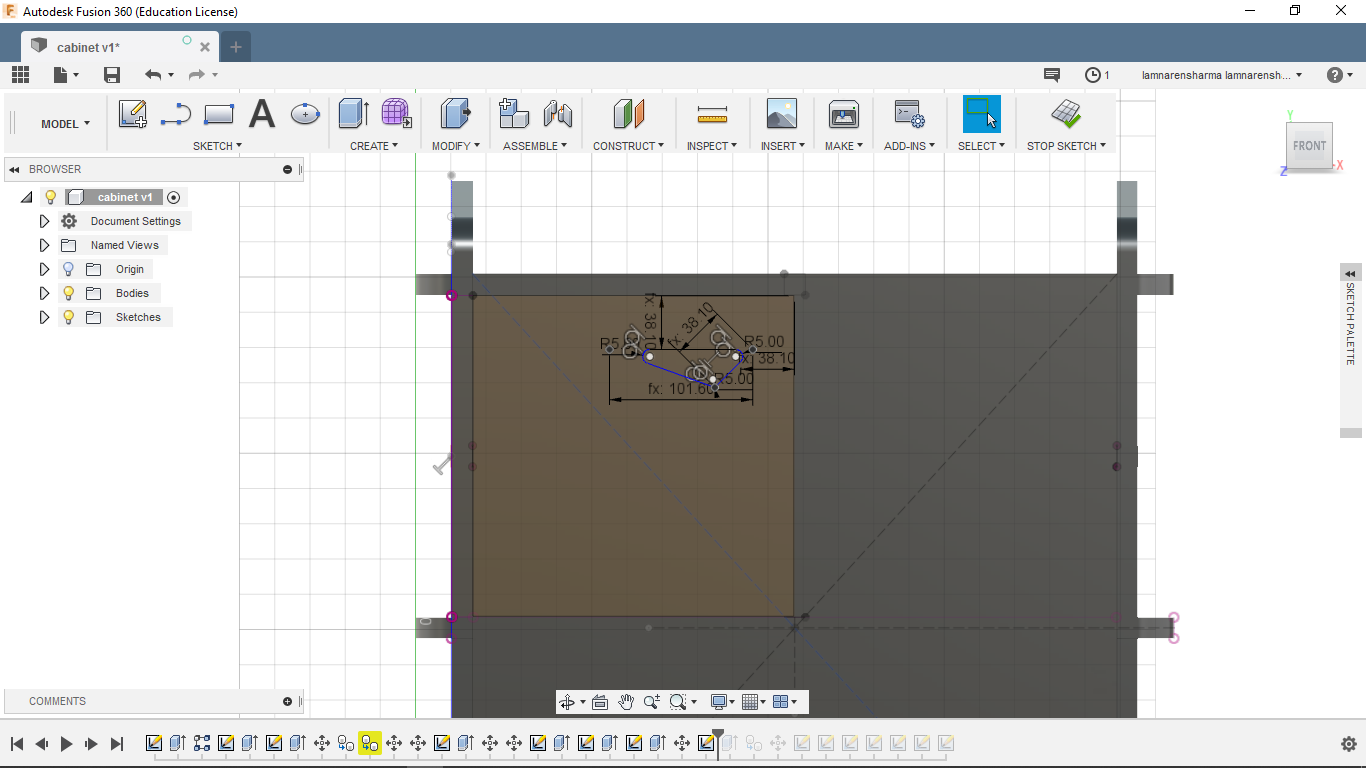Collapse the cabinet v1 root node
1366x768 pixels.
click(x=26, y=197)
